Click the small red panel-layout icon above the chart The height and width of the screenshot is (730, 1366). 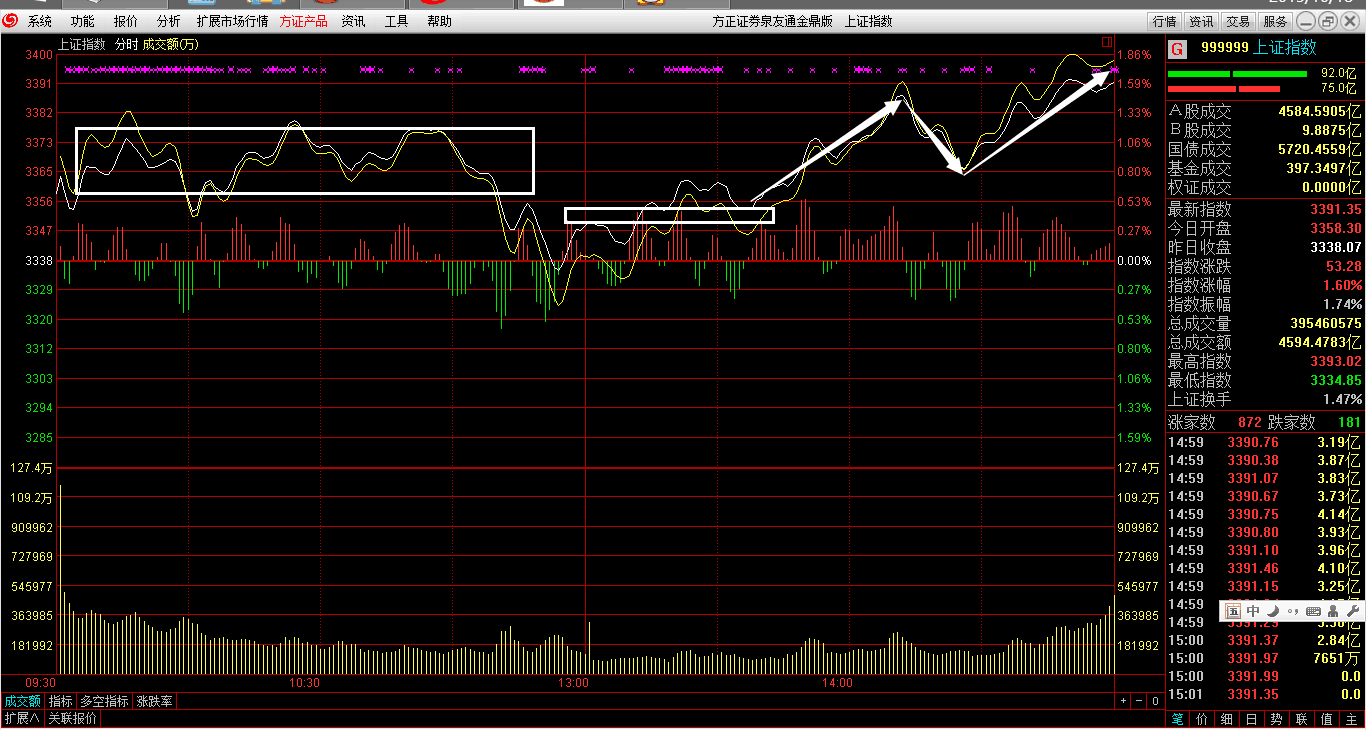pos(1106,42)
